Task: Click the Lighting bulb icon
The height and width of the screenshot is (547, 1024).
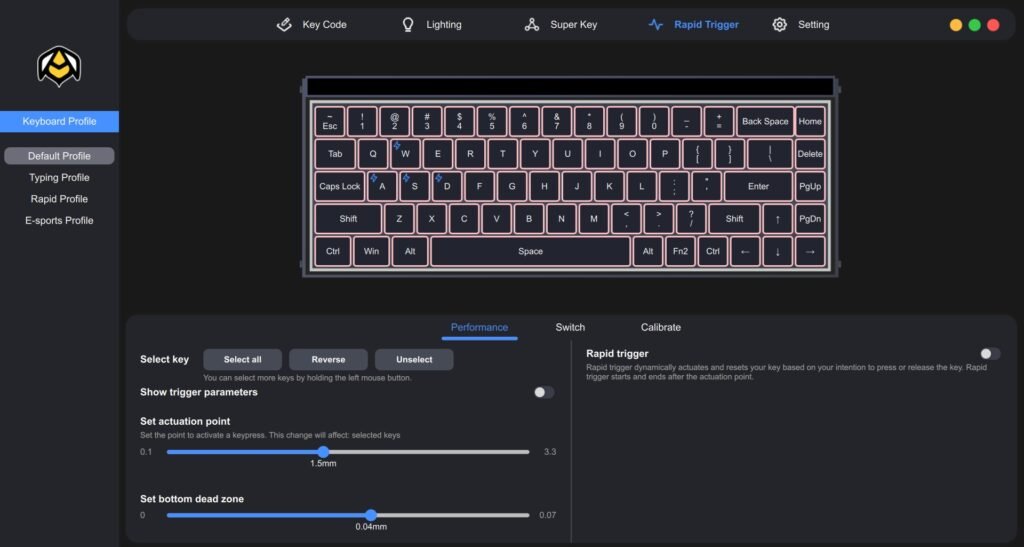Action: pos(408,25)
